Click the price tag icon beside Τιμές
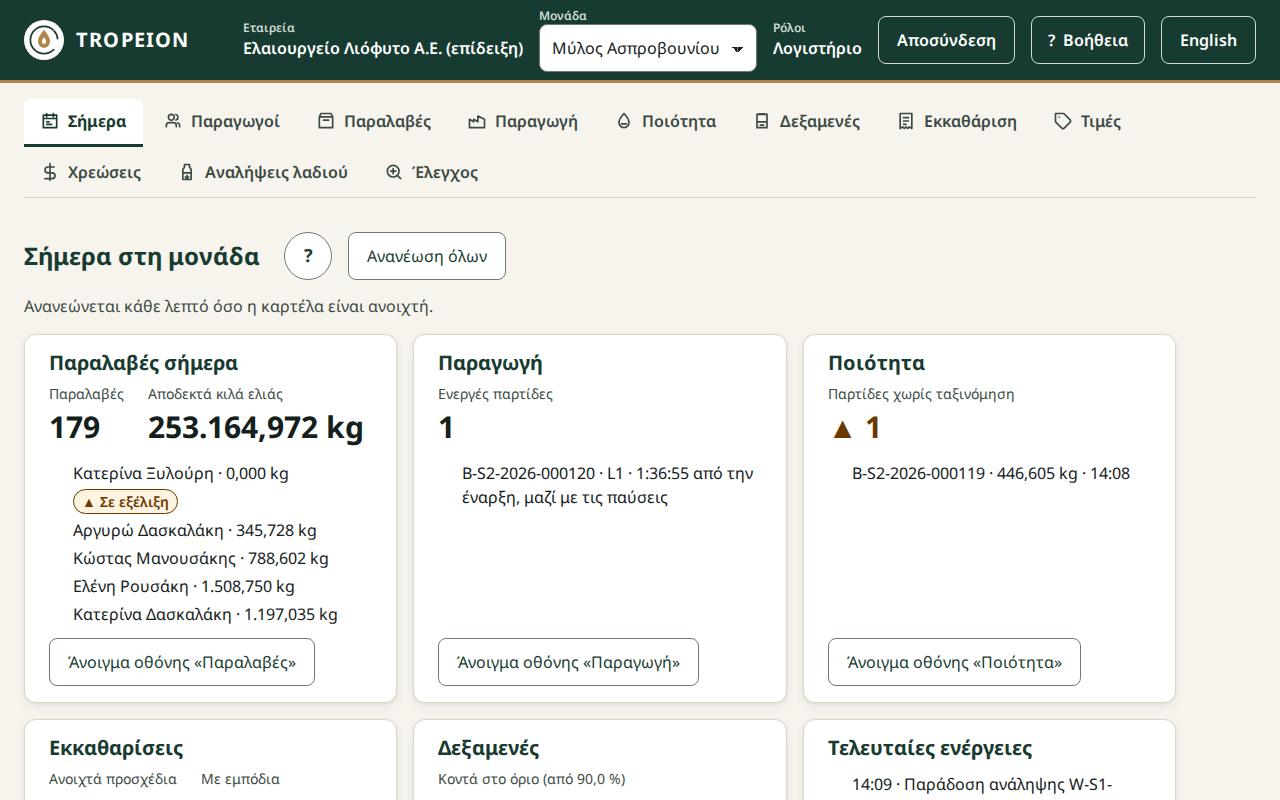Image resolution: width=1280 pixels, height=800 pixels. point(1063,121)
